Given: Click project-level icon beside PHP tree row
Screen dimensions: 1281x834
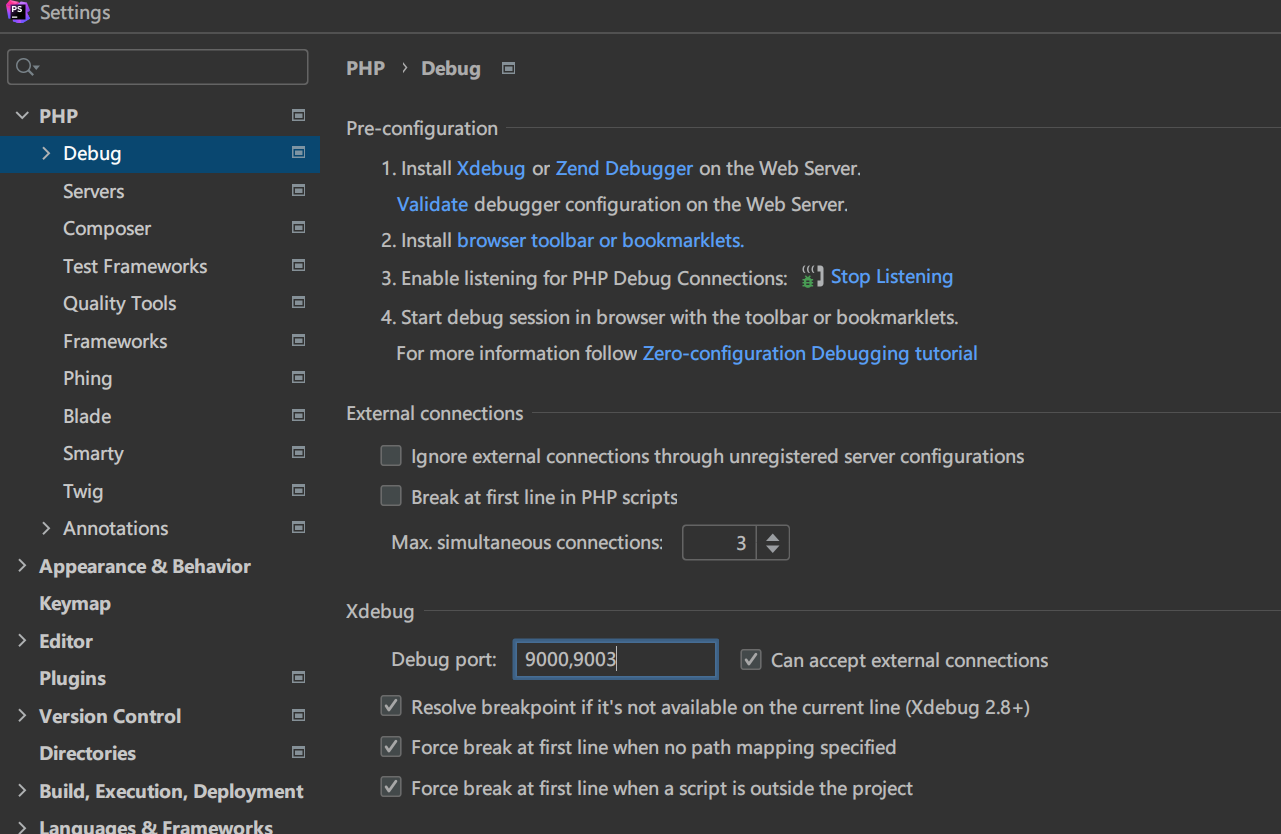Looking at the screenshot, I should click(298, 115).
